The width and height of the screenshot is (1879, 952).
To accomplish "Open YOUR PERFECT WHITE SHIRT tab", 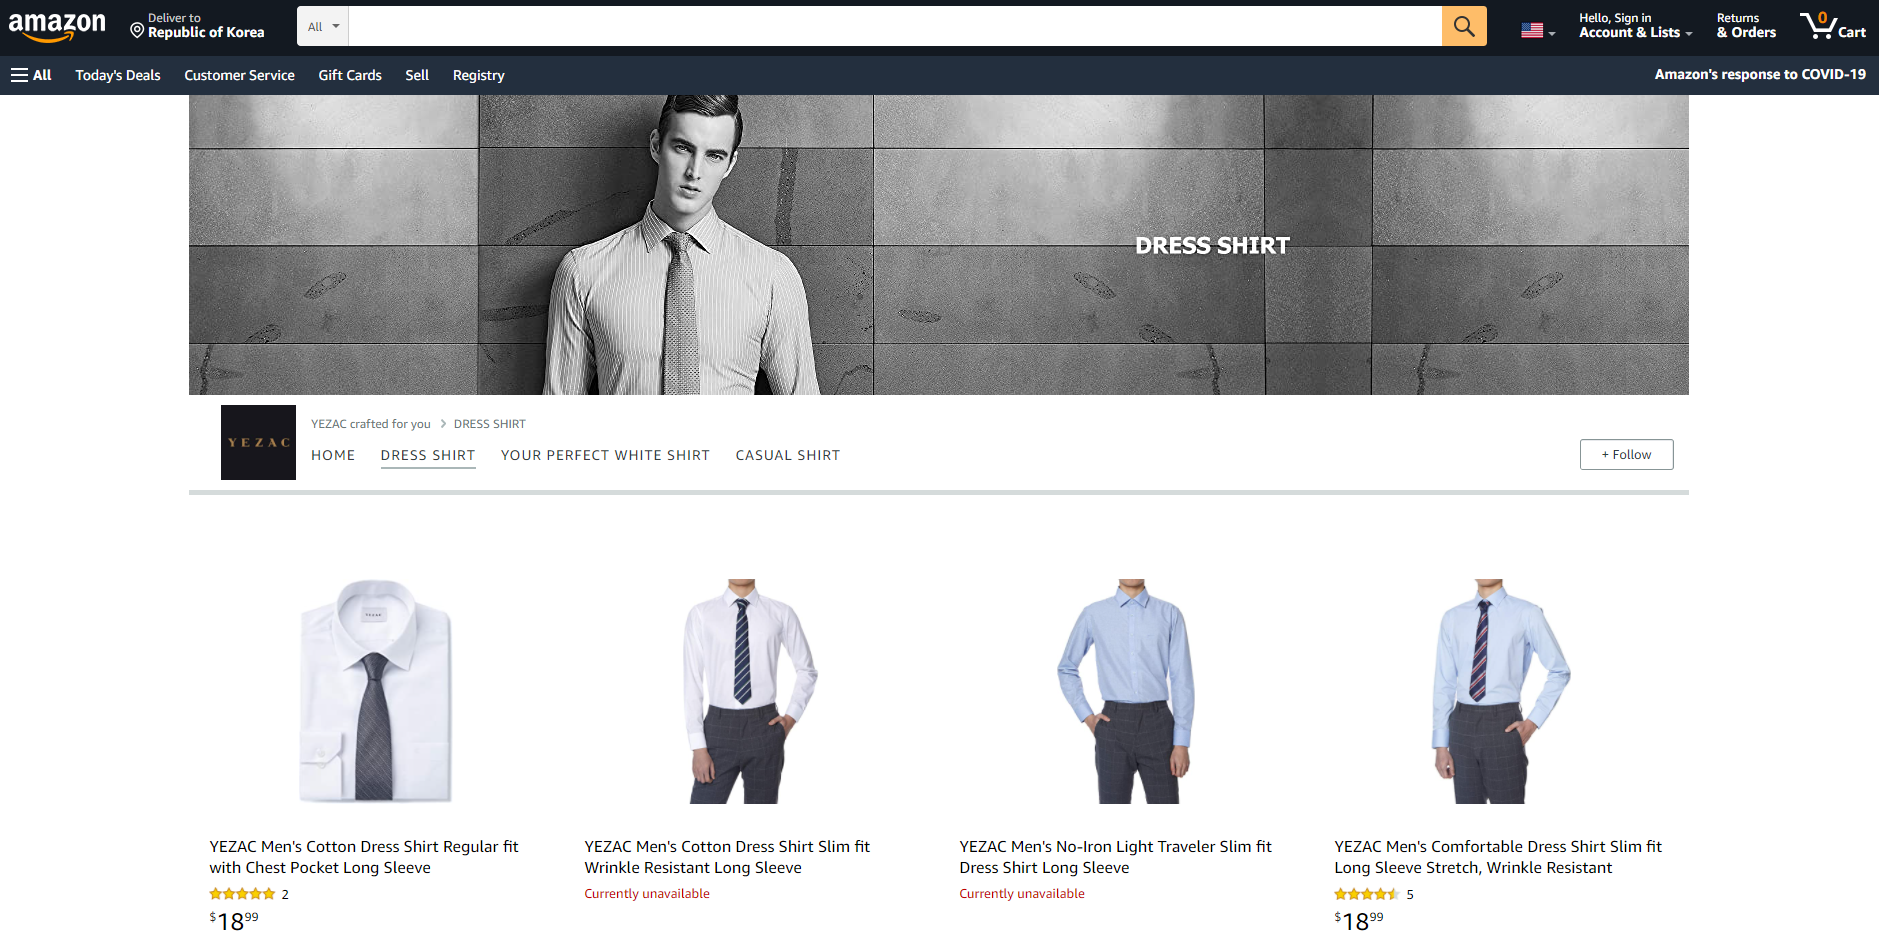I will click(x=605, y=455).
